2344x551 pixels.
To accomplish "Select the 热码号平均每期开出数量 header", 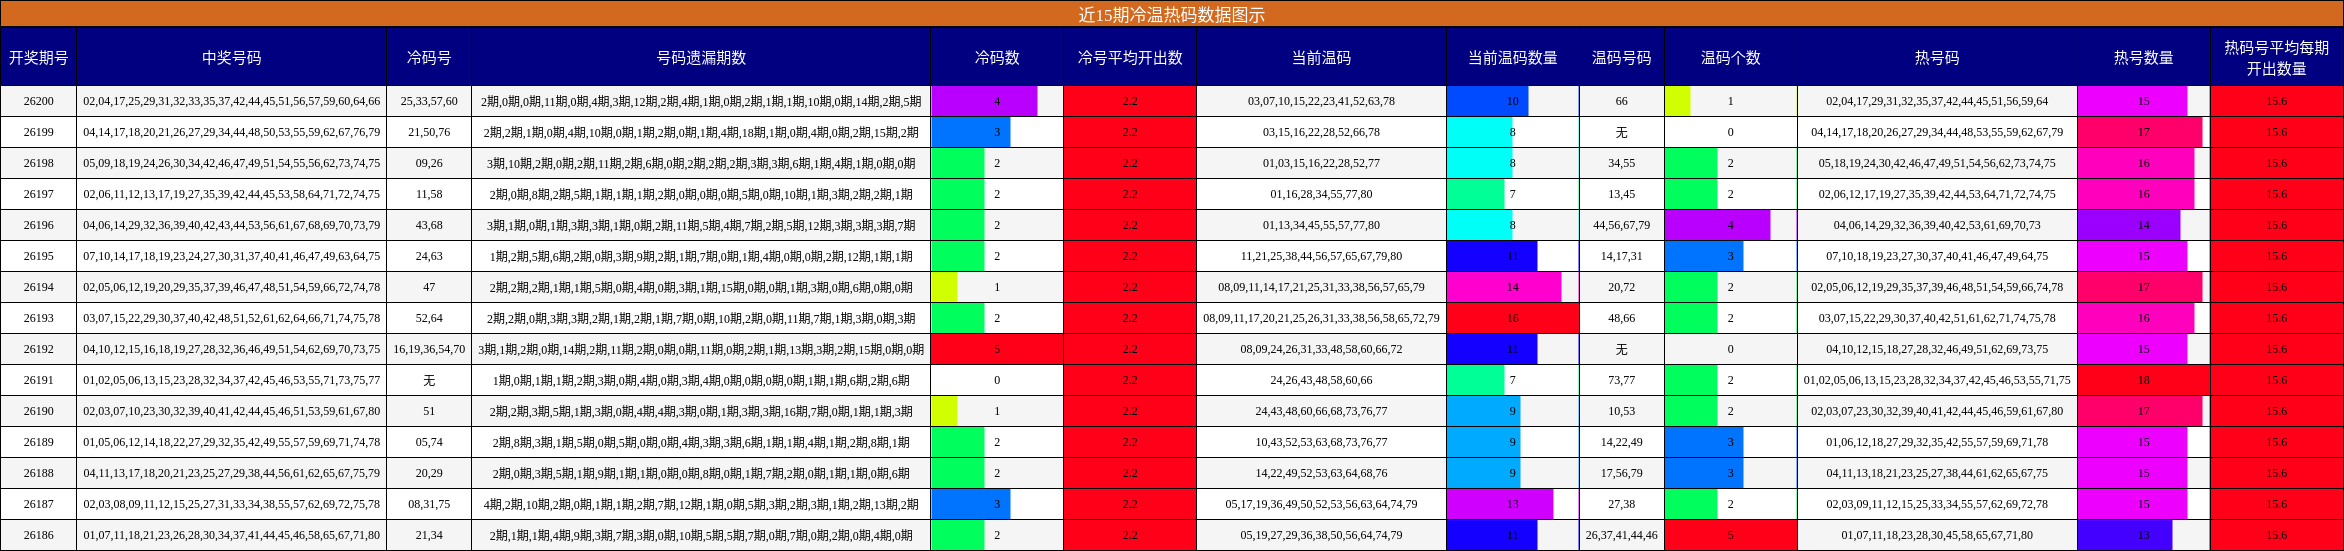I will click(2277, 58).
